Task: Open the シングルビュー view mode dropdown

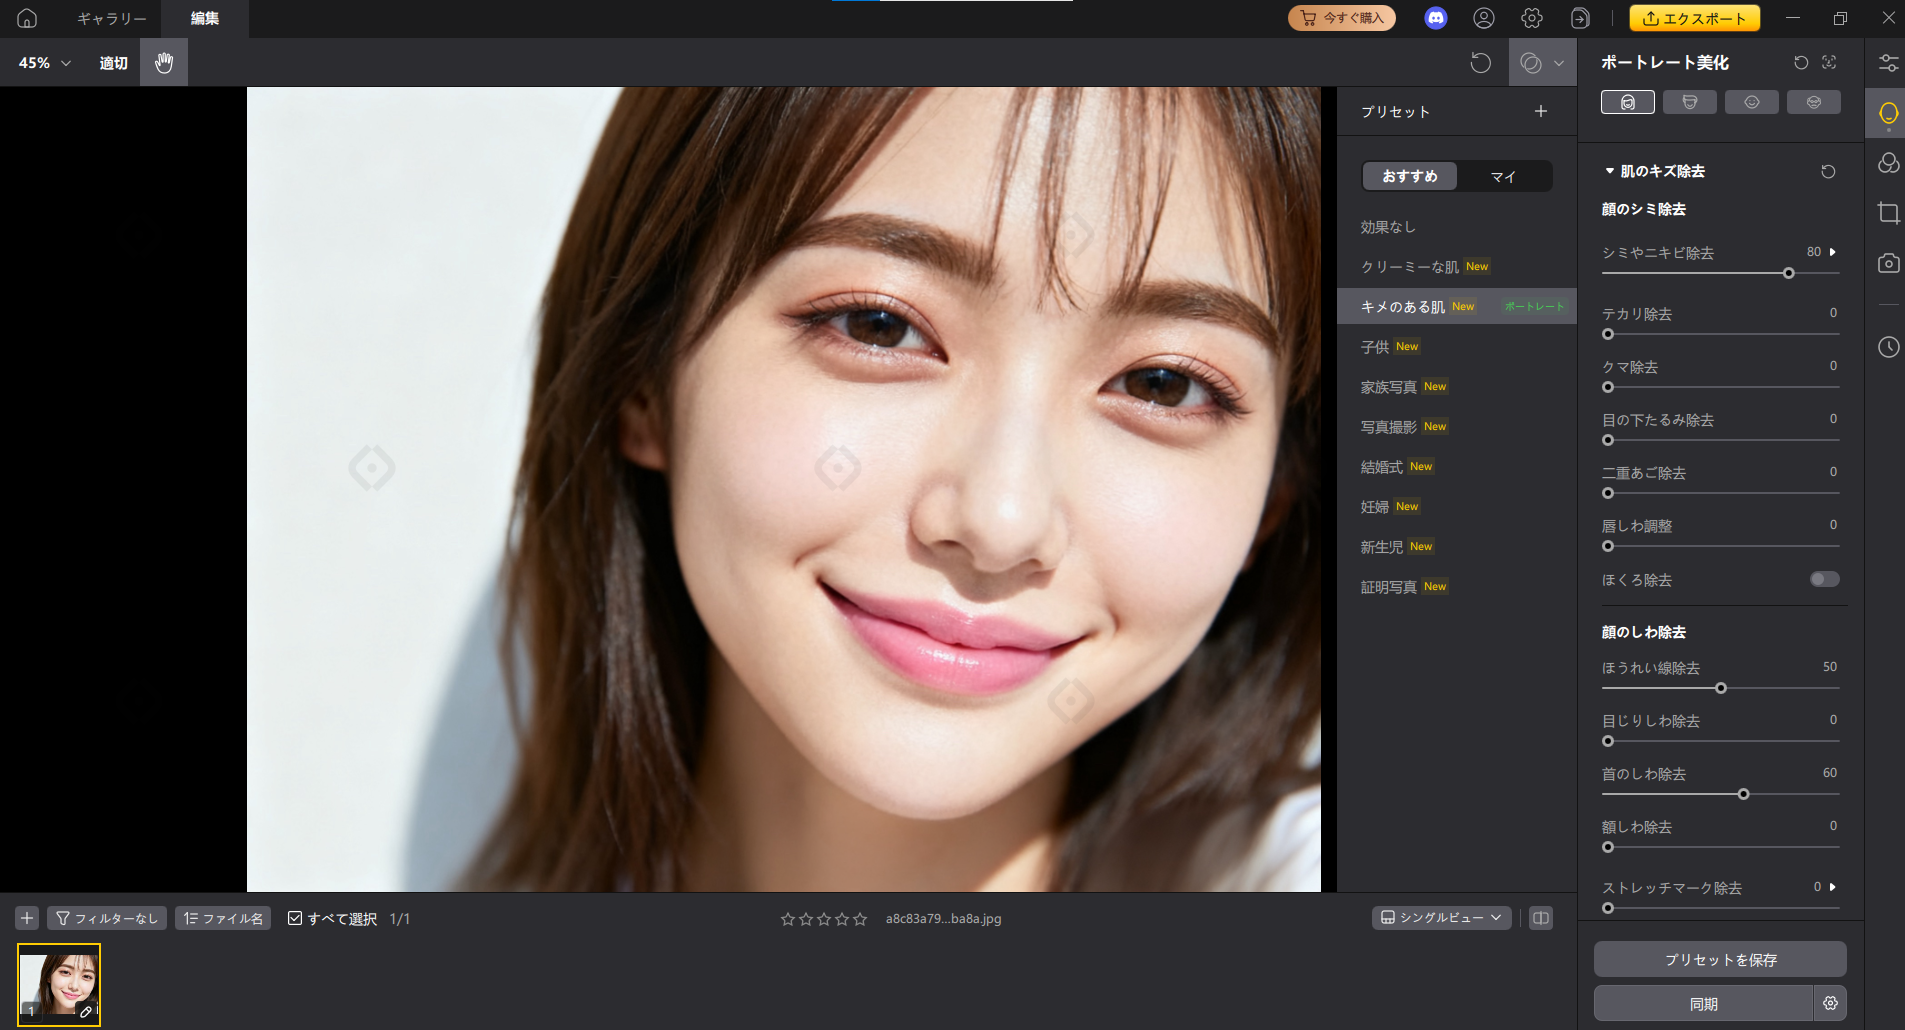Action: coord(1440,917)
